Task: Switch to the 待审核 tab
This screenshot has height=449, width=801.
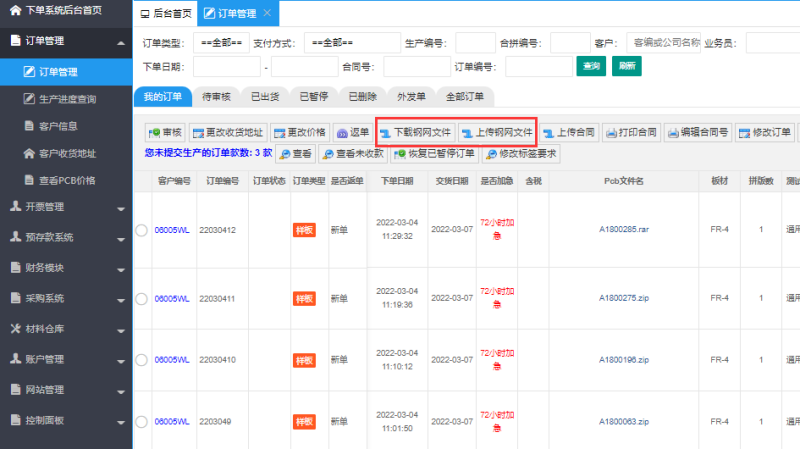Action: (x=217, y=97)
